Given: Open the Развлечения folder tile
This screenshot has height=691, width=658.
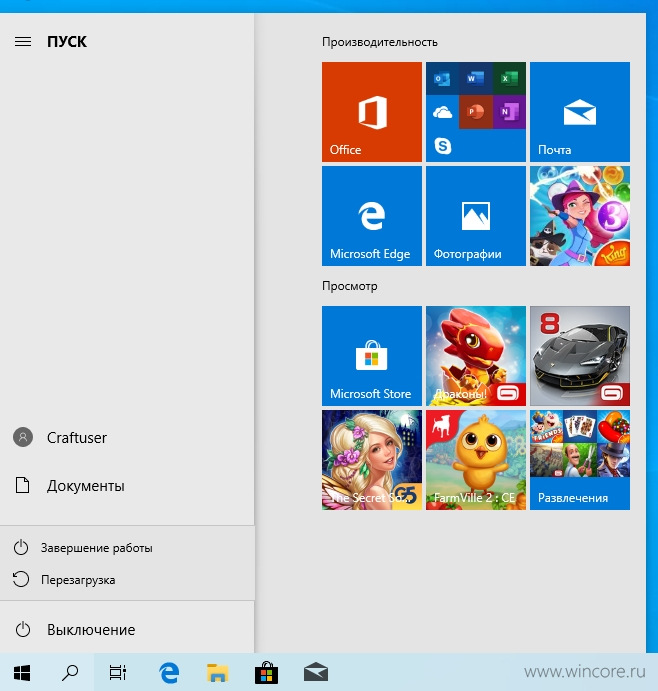Looking at the screenshot, I should point(580,460).
